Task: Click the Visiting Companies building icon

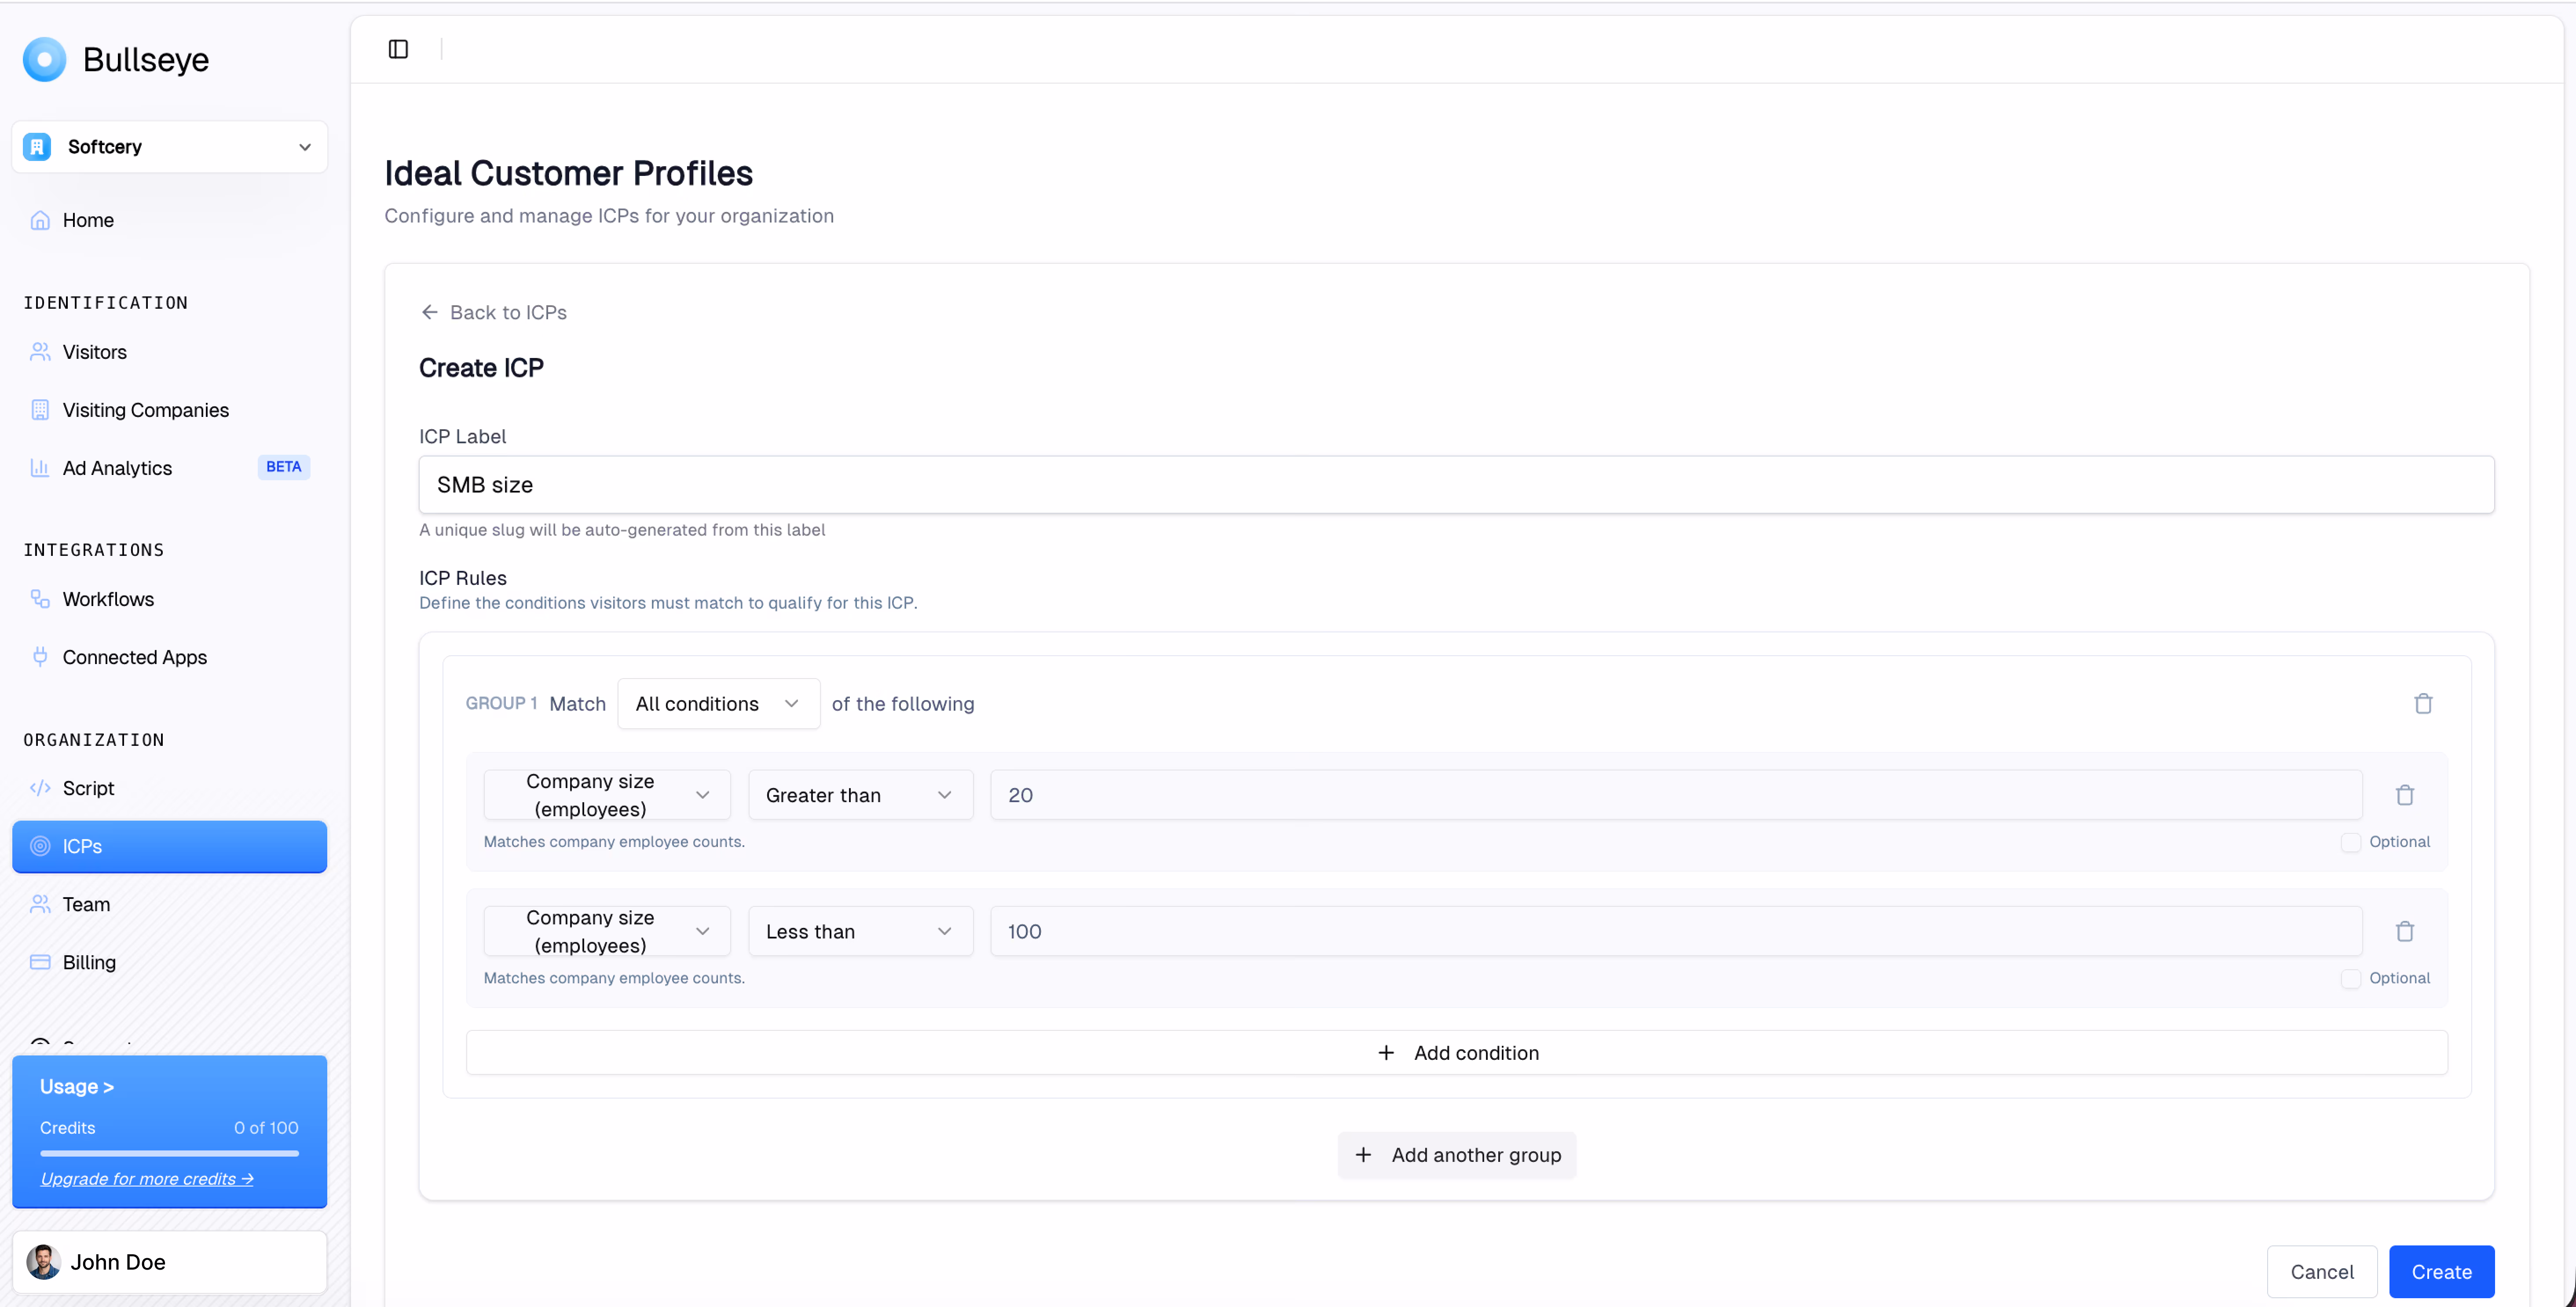Action: [40, 410]
